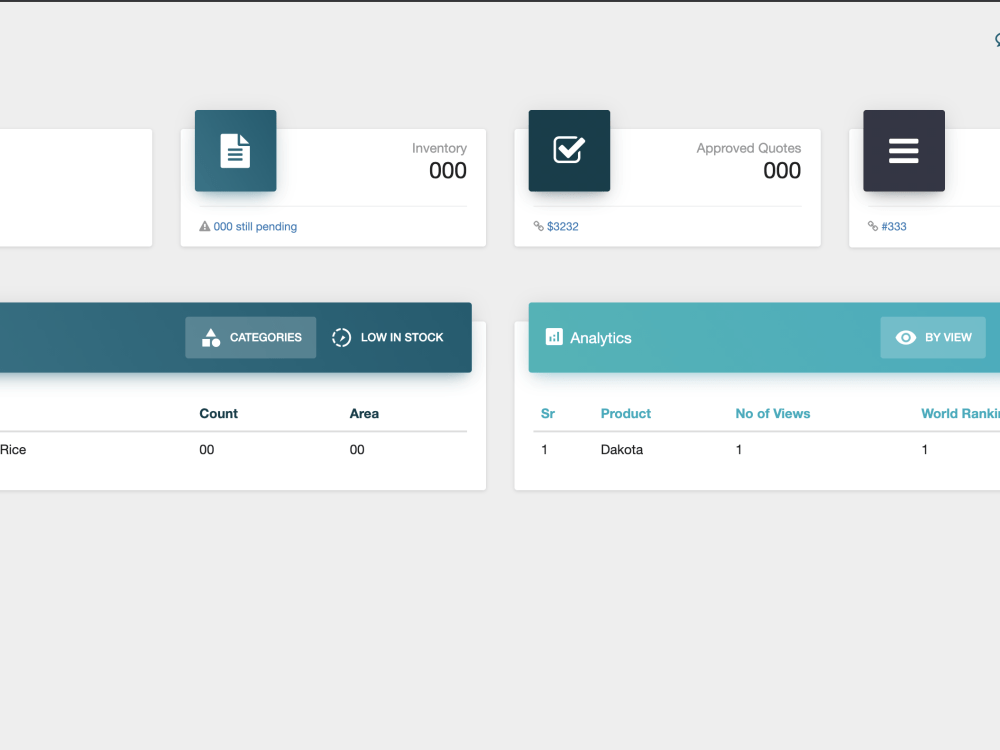Viewport: 1000px width, 750px height.
Task: Select the Rice row label
Action: (13, 450)
